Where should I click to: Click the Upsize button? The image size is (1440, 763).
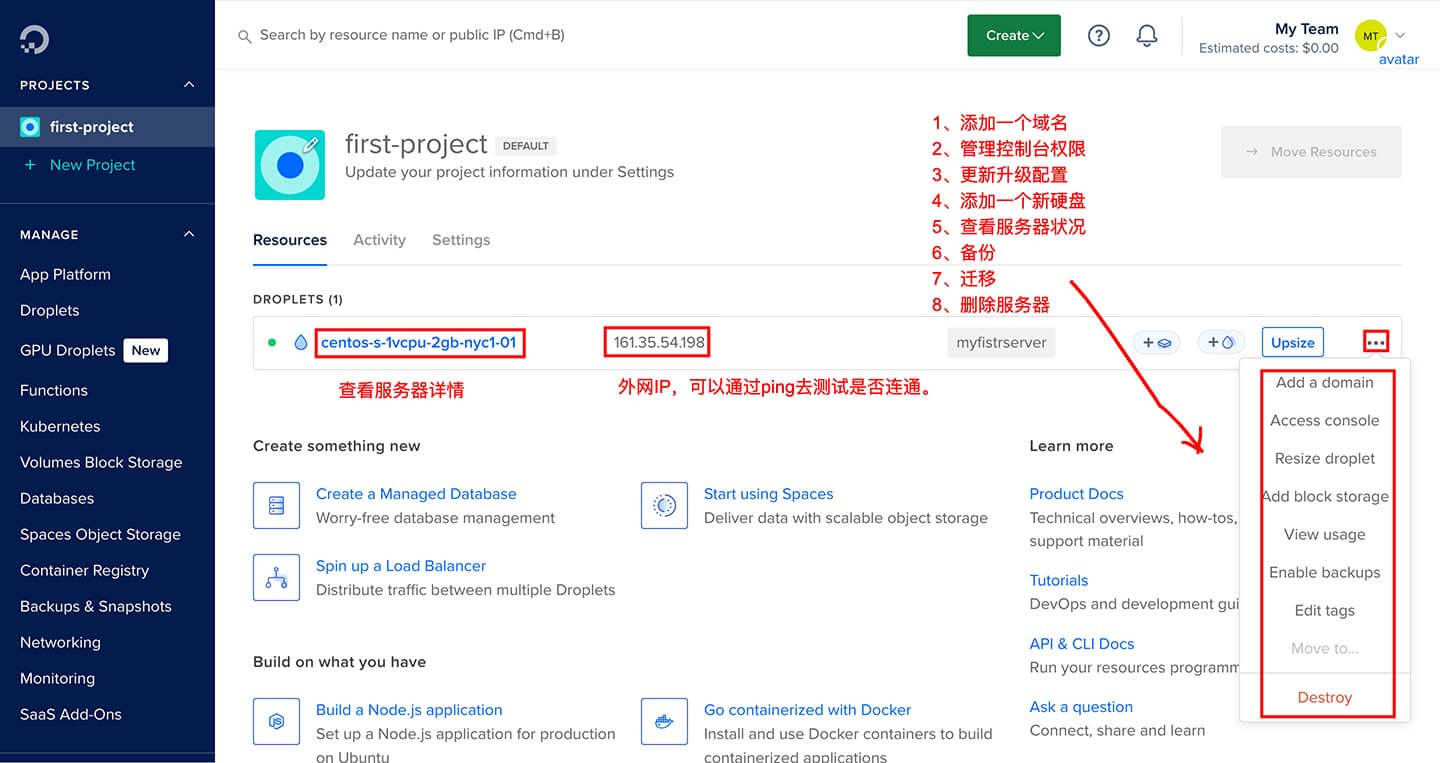(1293, 342)
